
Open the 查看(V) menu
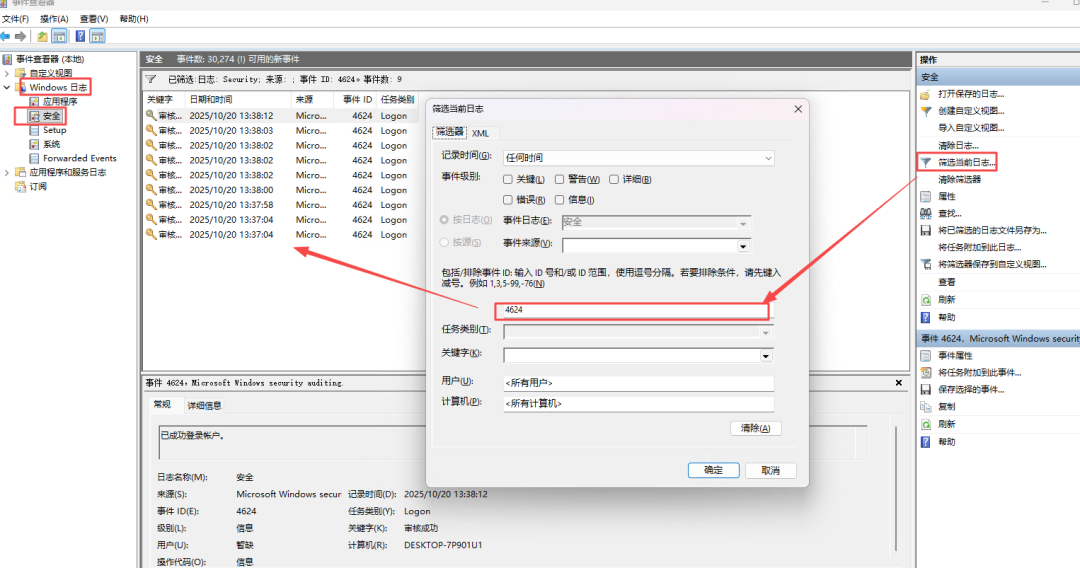tap(94, 19)
